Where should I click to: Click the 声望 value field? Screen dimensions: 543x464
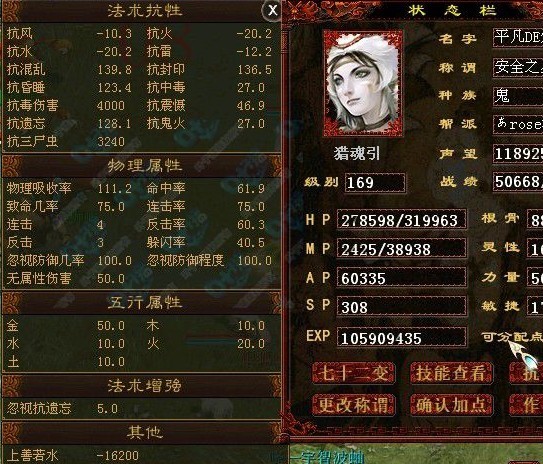(x=518, y=153)
